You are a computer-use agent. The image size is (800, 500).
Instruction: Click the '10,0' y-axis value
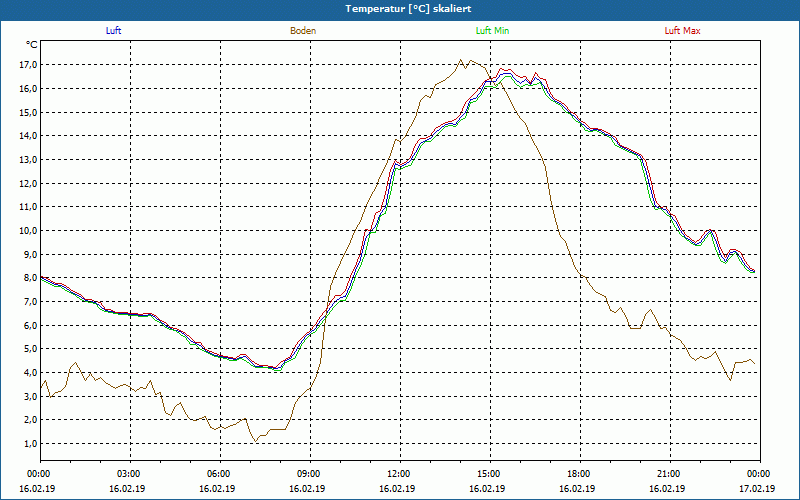point(29,231)
